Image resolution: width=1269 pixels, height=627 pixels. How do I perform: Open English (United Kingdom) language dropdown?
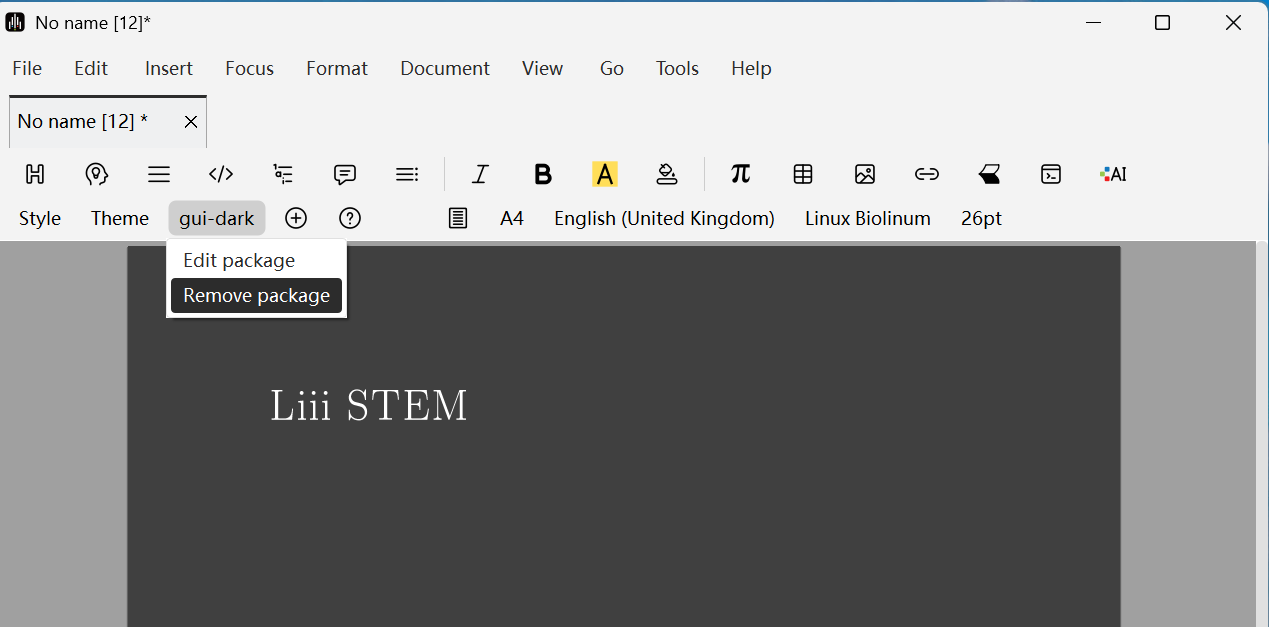click(664, 218)
